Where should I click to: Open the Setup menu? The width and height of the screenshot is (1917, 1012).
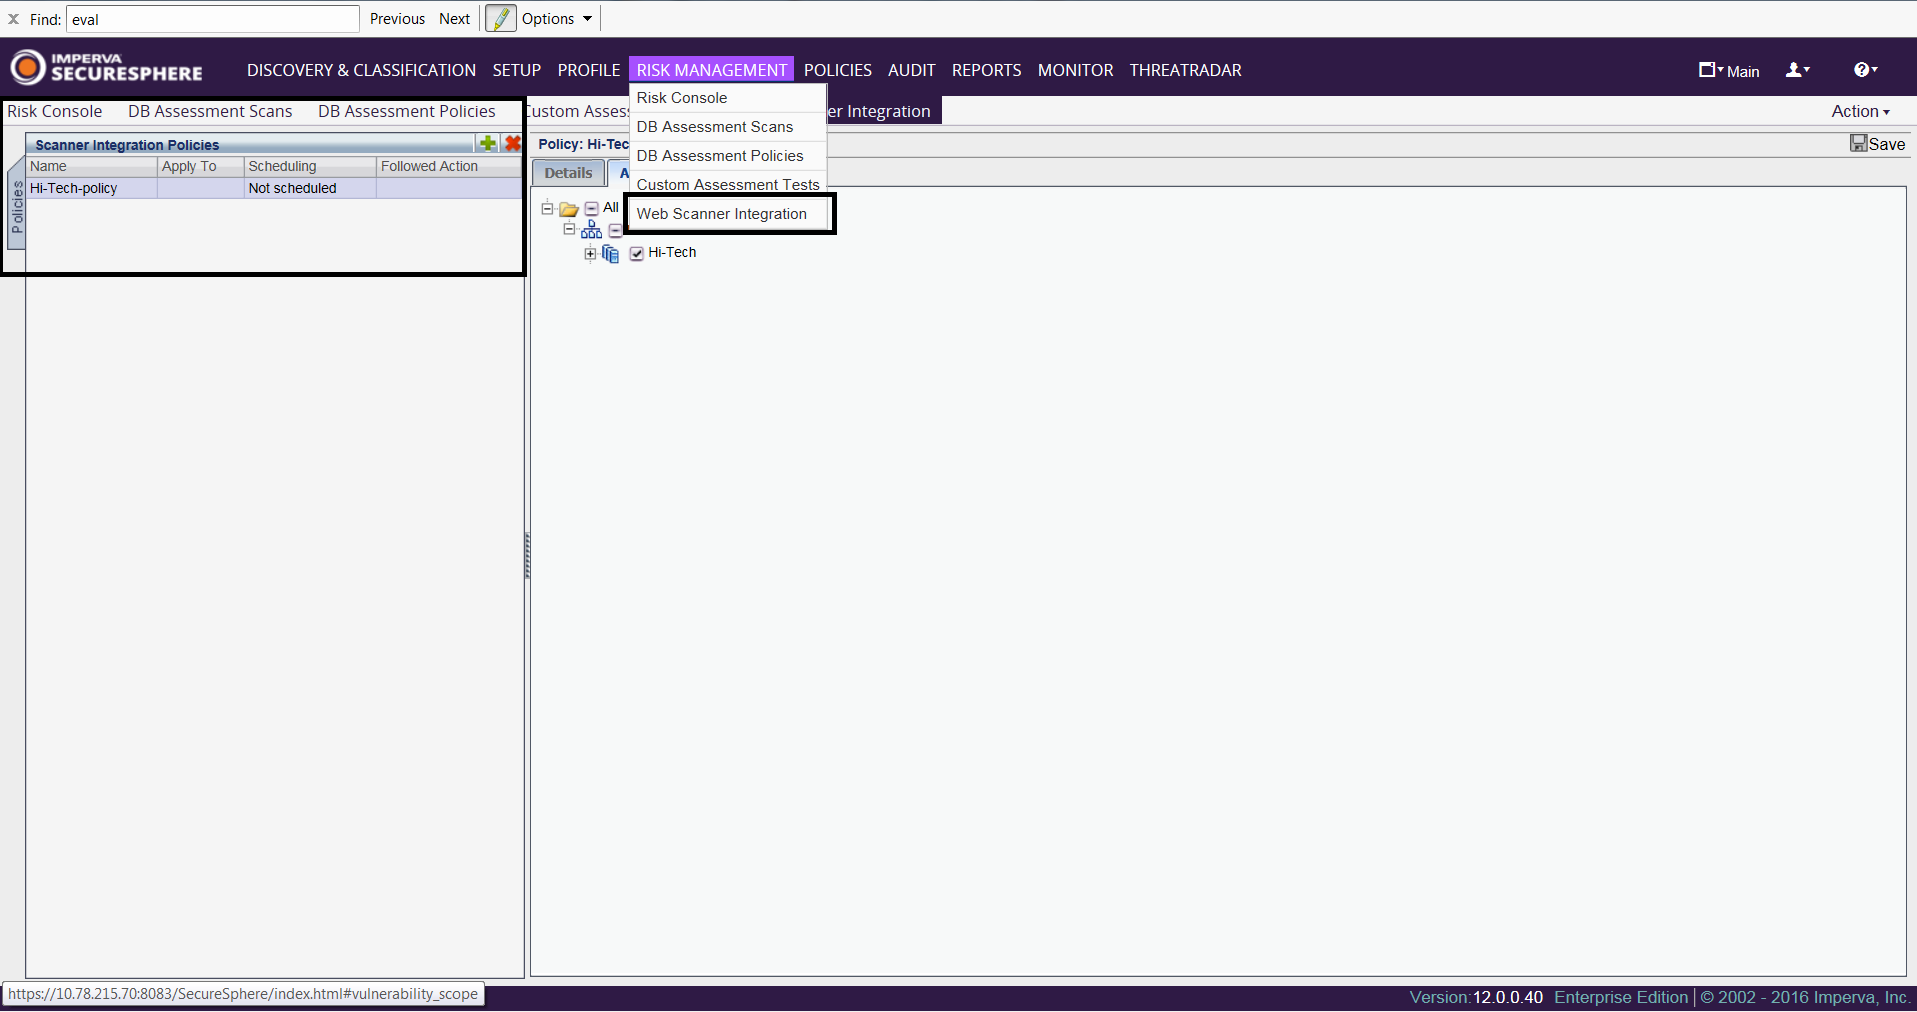pyautogui.click(x=516, y=70)
